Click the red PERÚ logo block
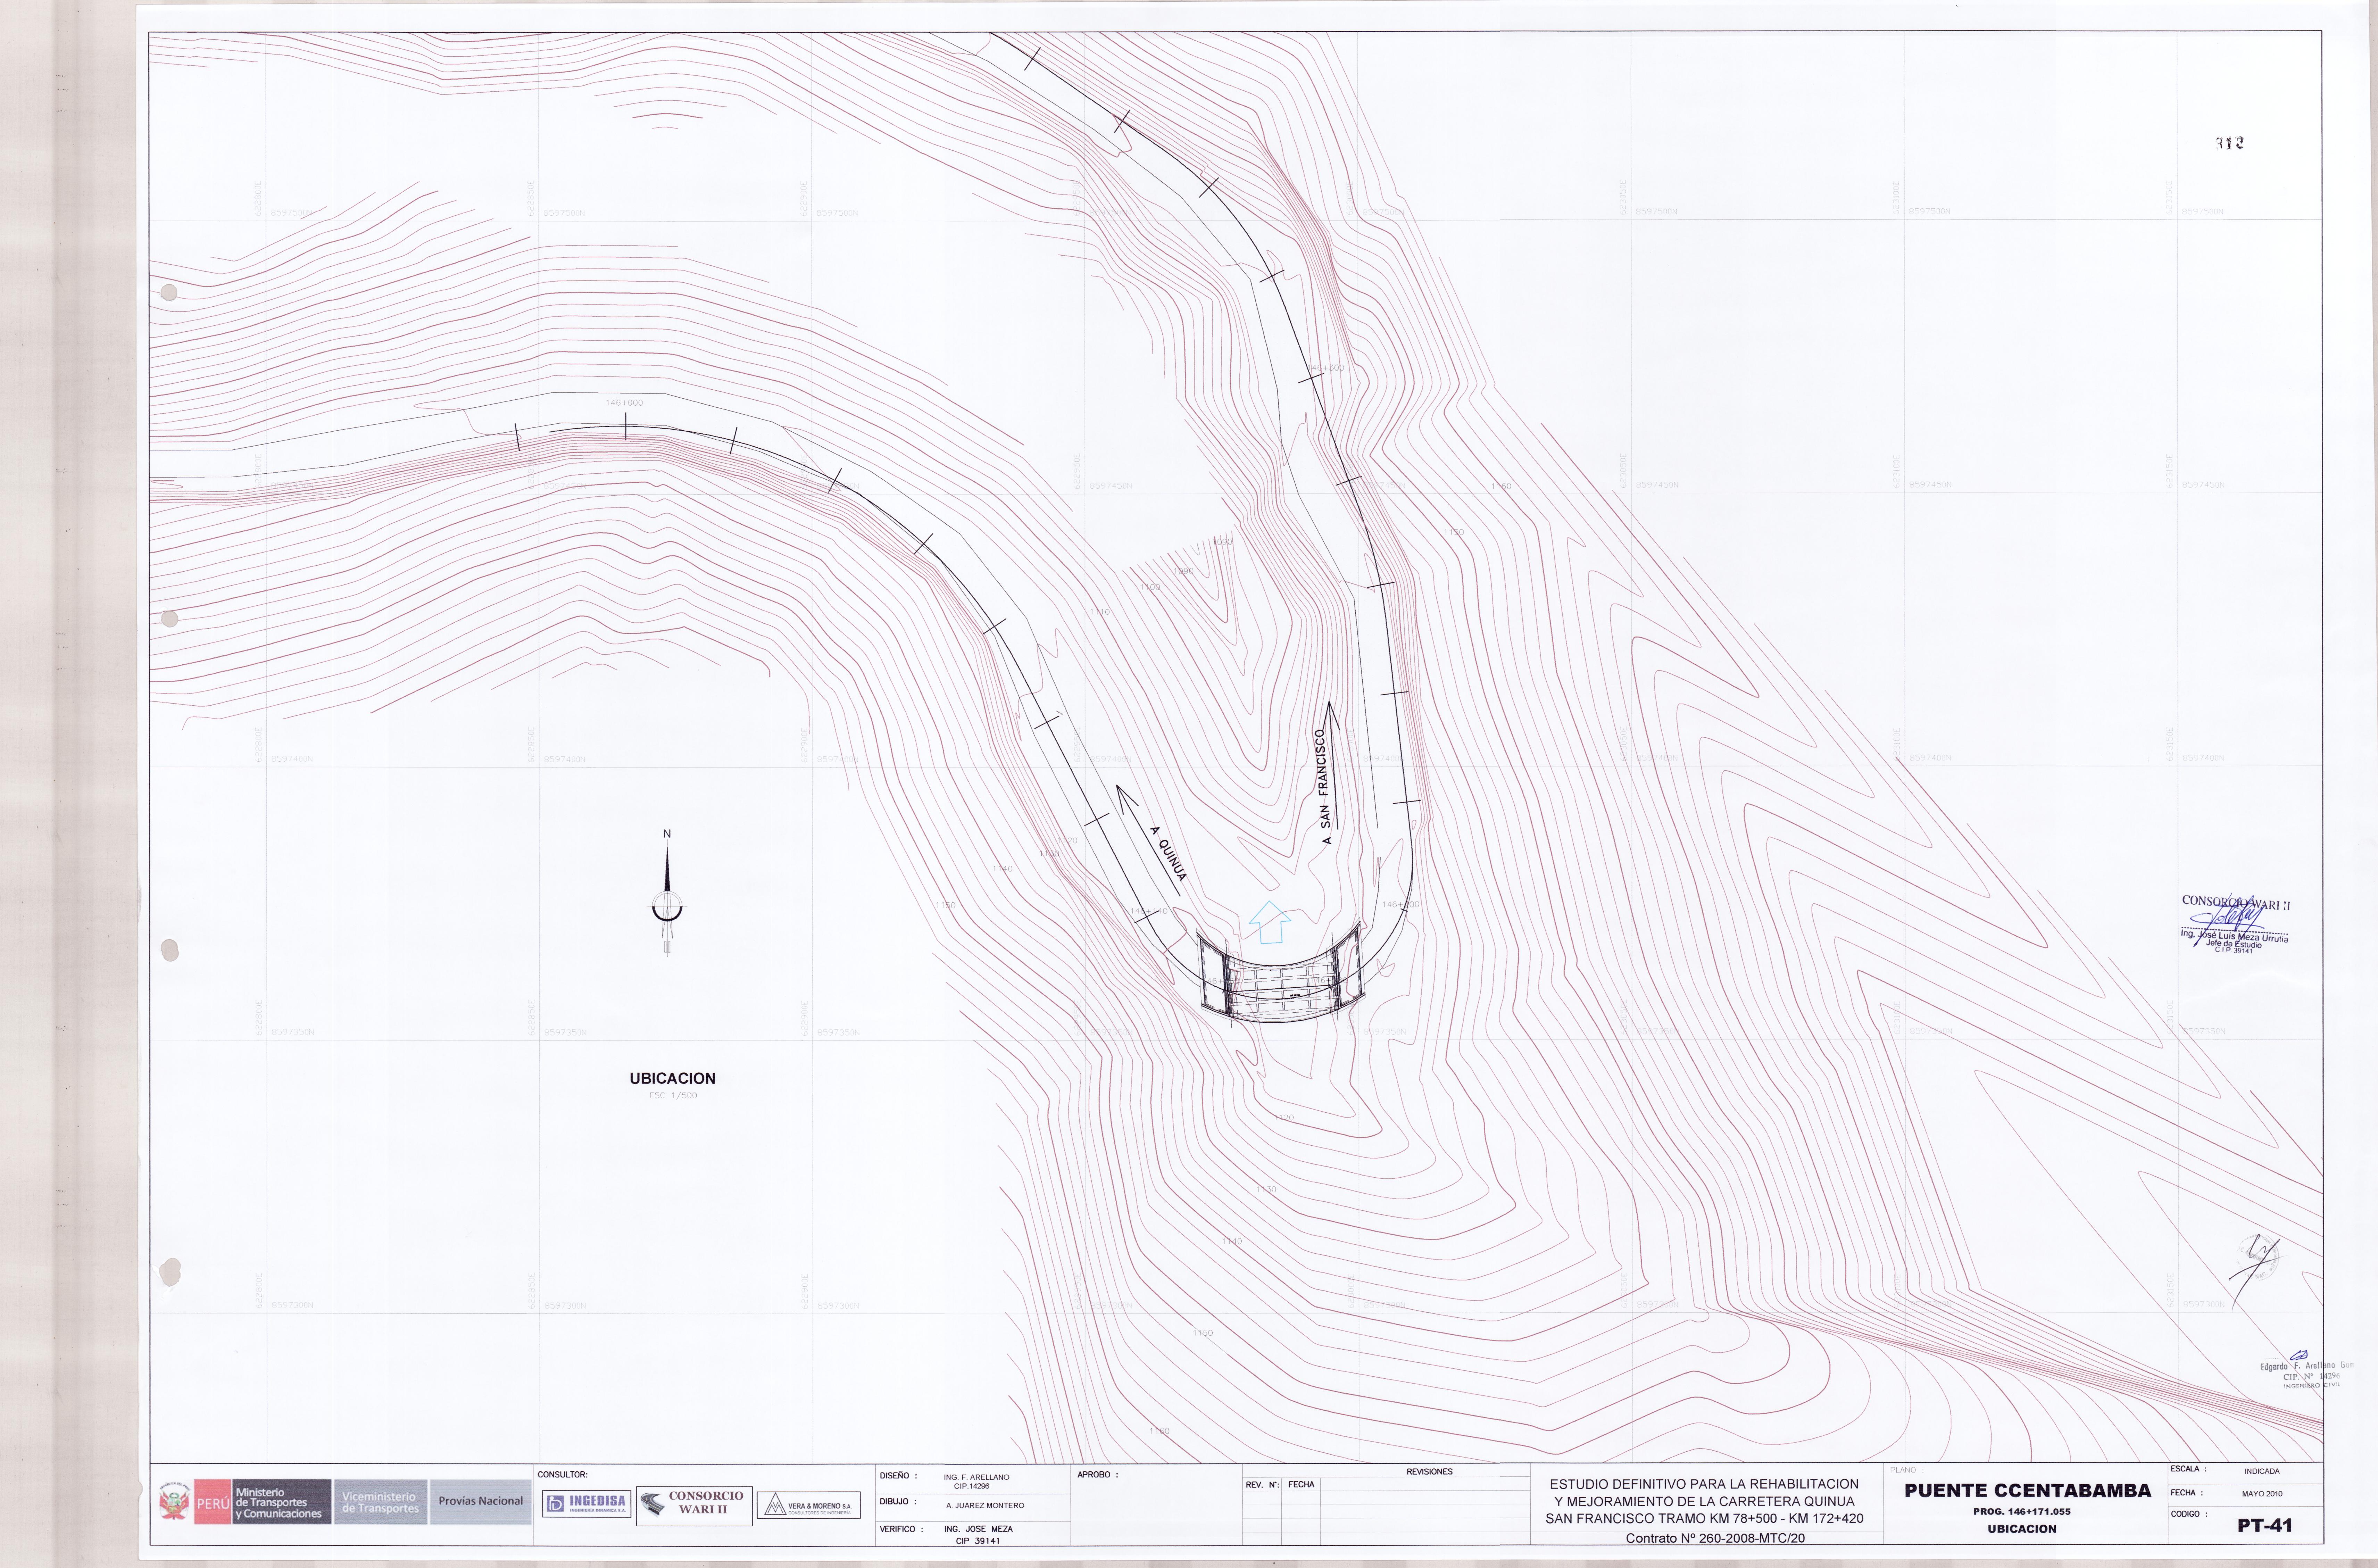This screenshot has height=1568, width=2378. click(x=213, y=1502)
